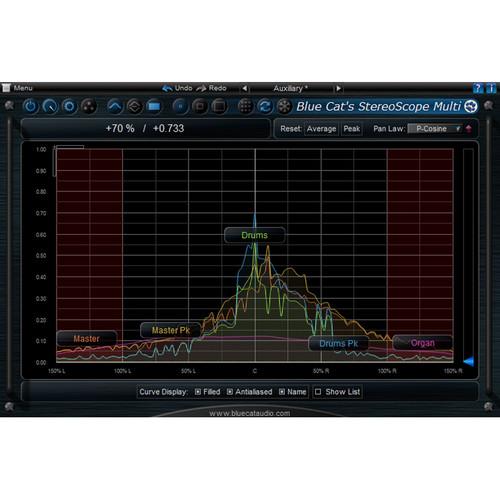Click the 50% L axis label
Screen dimensions: 500x500
coord(188,371)
